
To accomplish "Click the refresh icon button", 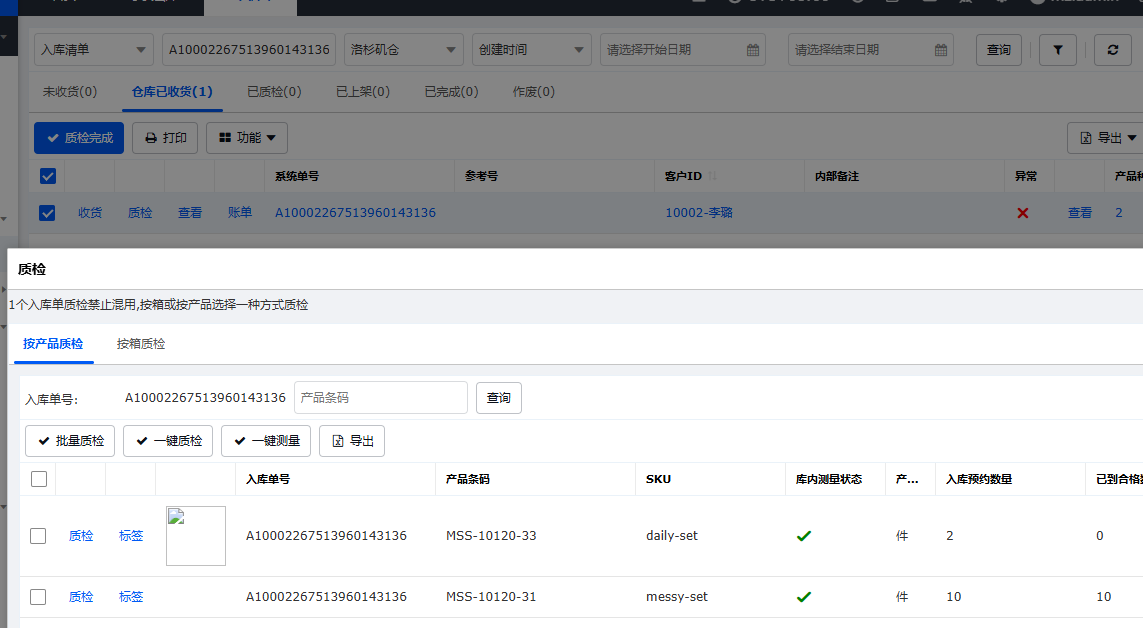I will coord(1112,49).
